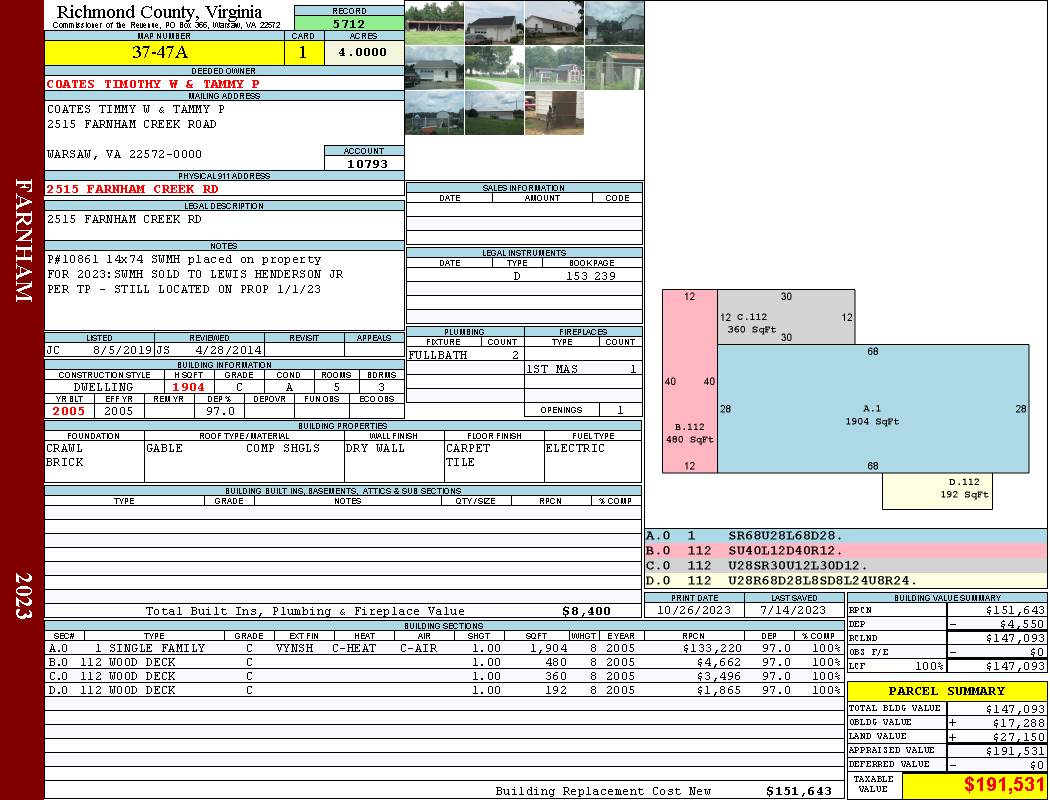Click the 1ST MAS fireplace type row

(583, 369)
